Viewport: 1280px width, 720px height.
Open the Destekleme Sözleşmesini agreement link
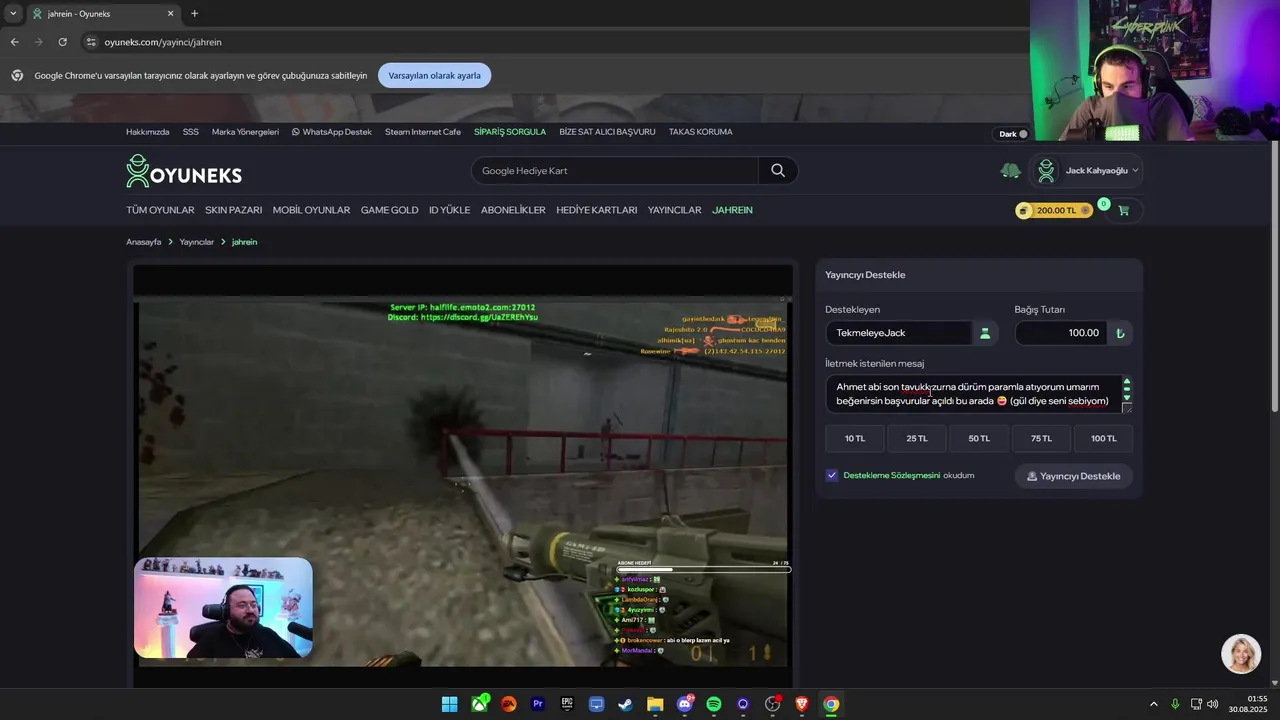(x=892, y=476)
